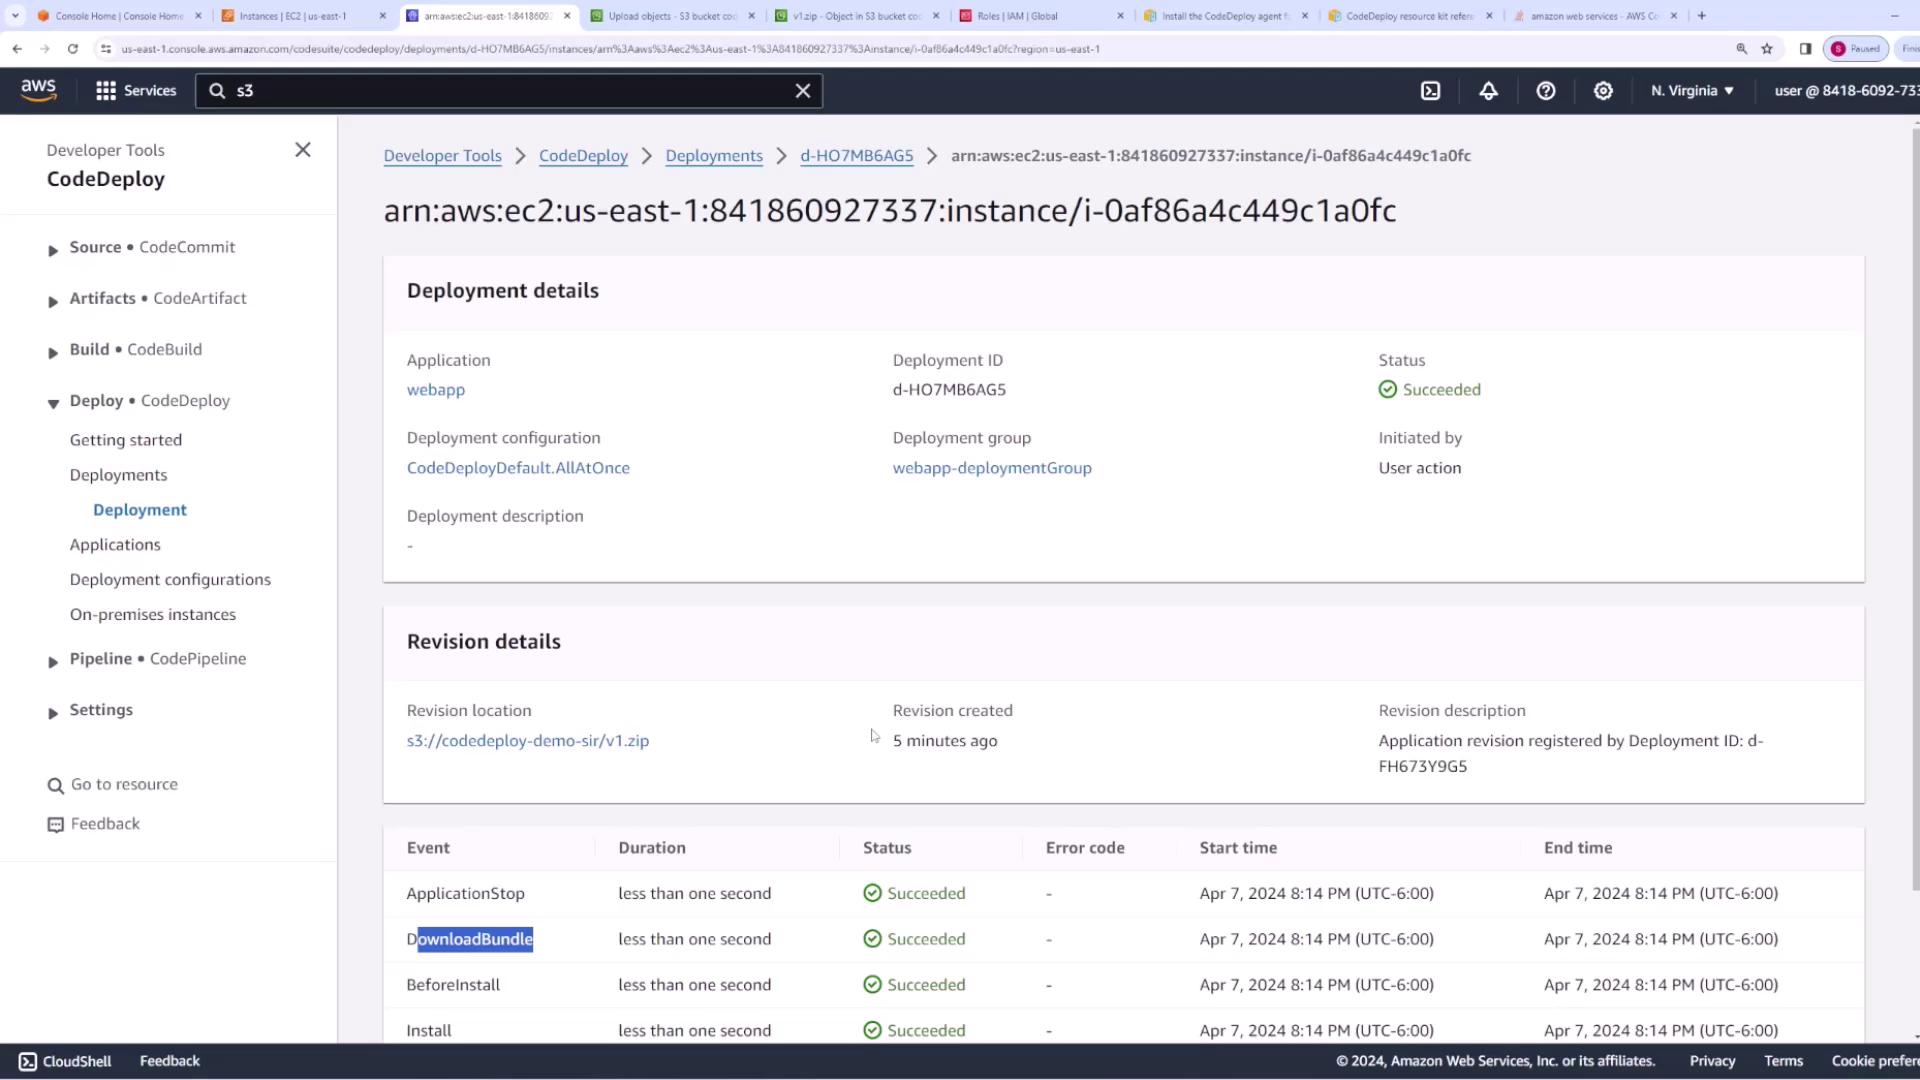Click CloudShell icon in the bottom footer
The width and height of the screenshot is (1920, 1080).
(x=28, y=1061)
